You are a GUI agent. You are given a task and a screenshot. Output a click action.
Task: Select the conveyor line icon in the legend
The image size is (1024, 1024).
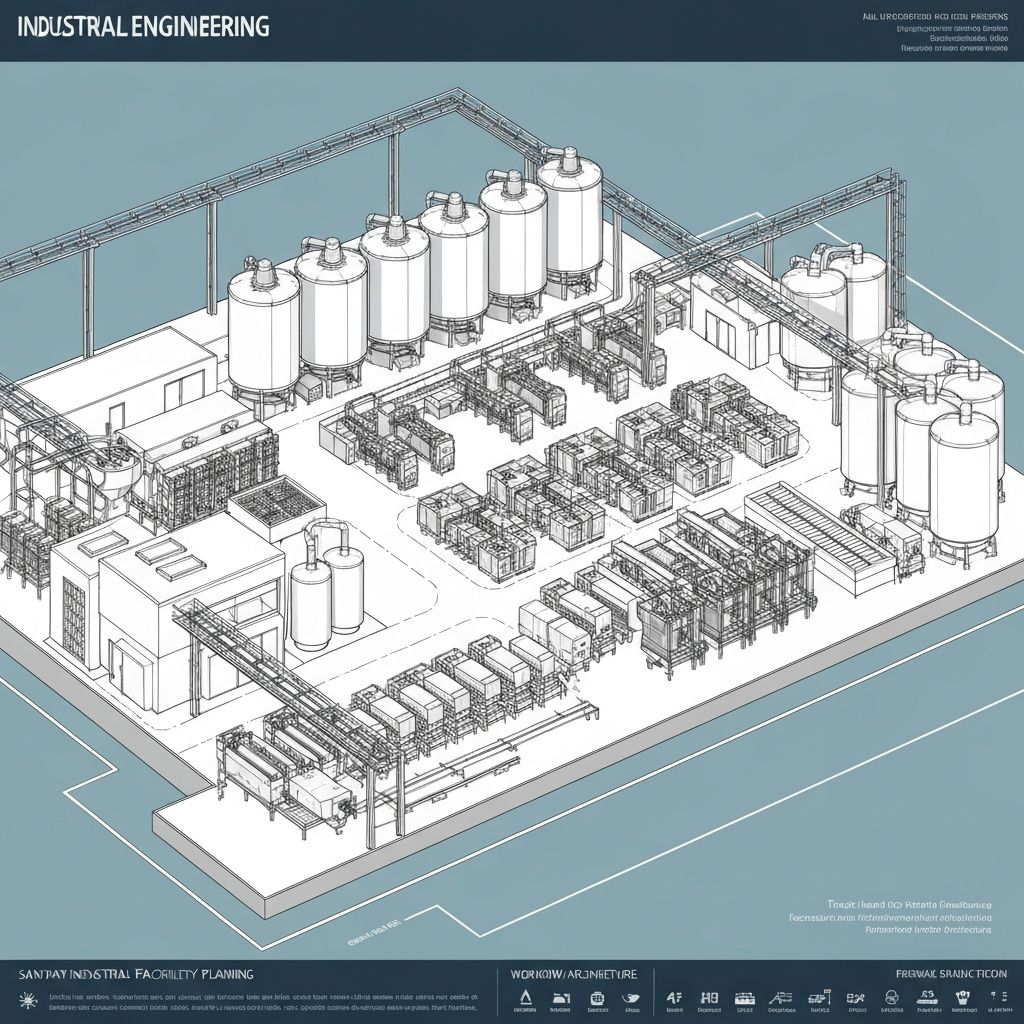(x=745, y=997)
